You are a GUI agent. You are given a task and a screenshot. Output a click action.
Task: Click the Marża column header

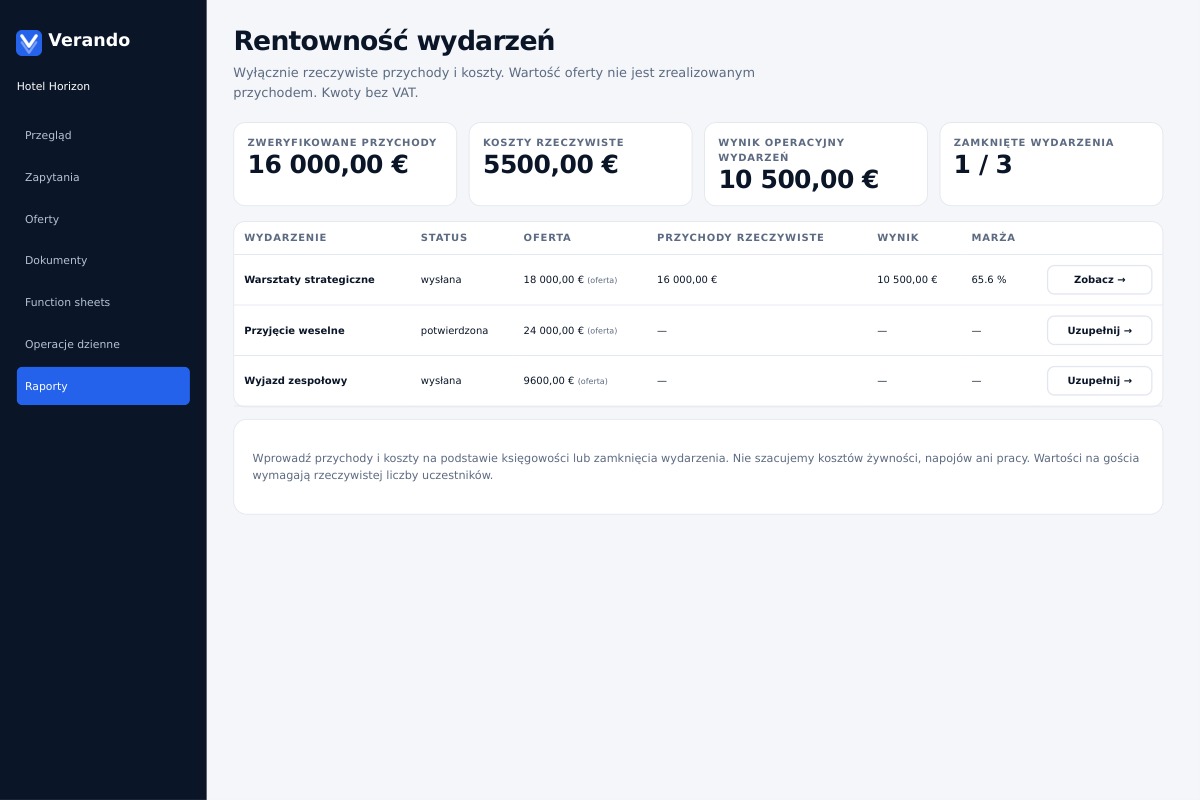pos(993,238)
